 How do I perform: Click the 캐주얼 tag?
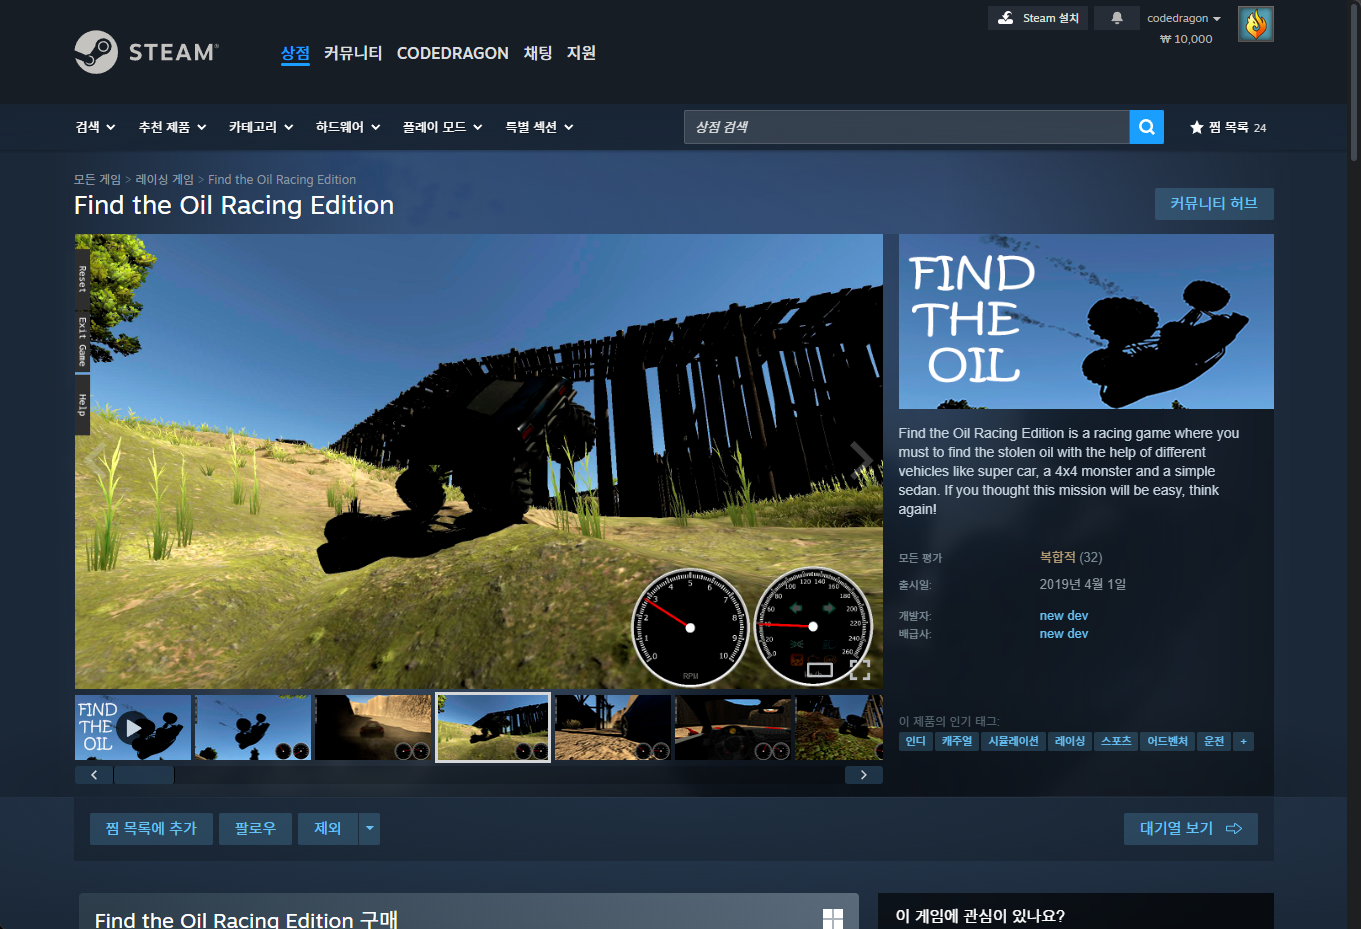957,741
